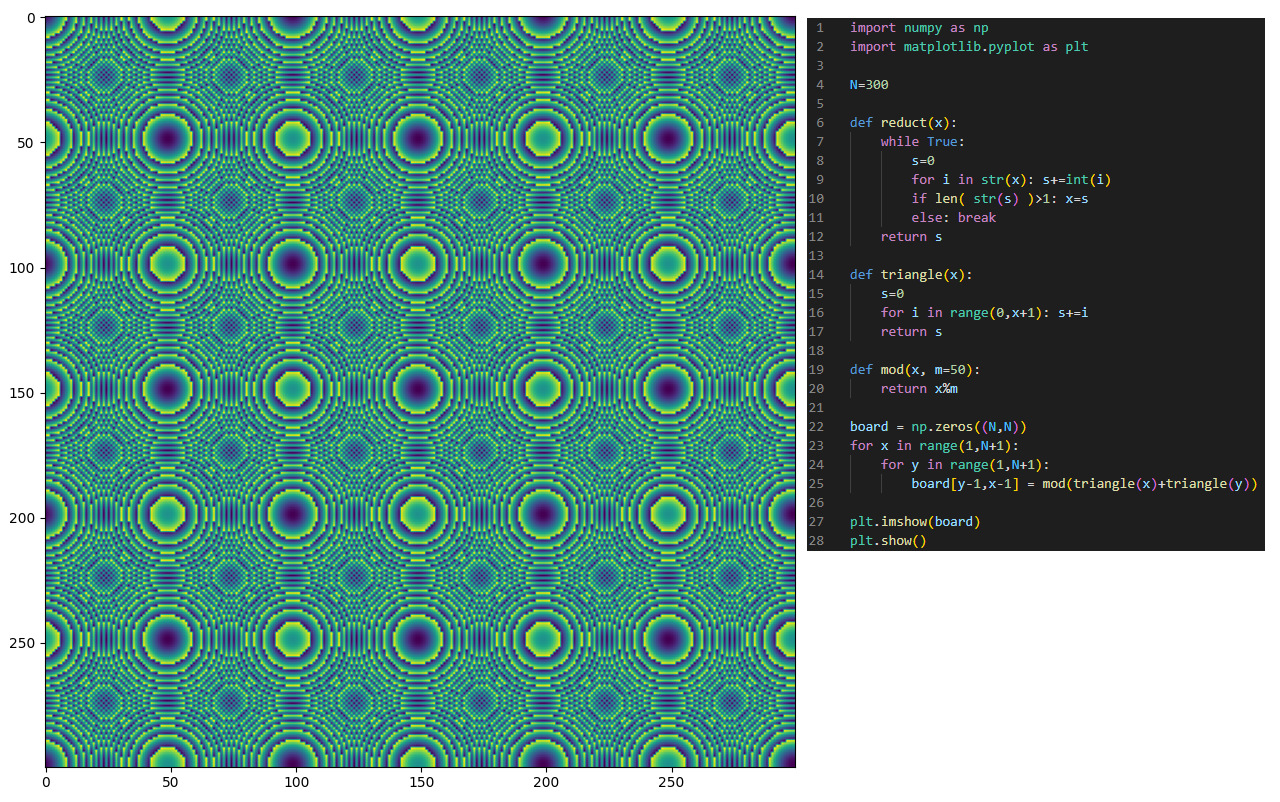Click the "for y in range(1,N+1):" loop line
Image resolution: width=1280 pixels, height=802 pixels.
(x=965, y=465)
